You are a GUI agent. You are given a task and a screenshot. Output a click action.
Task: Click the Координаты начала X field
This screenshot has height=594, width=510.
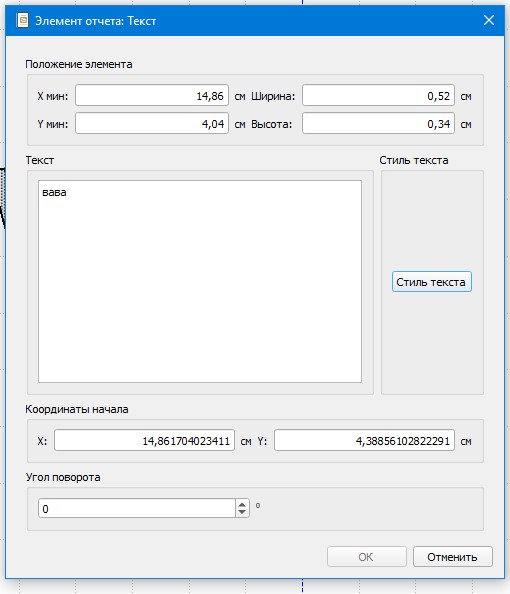144,440
